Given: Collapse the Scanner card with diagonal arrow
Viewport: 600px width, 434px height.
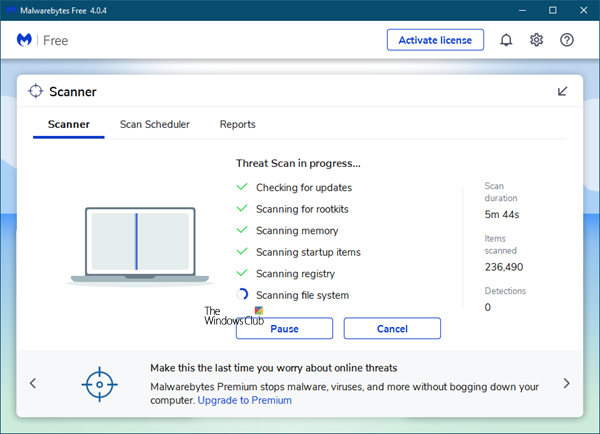Looking at the screenshot, I should point(562,91).
